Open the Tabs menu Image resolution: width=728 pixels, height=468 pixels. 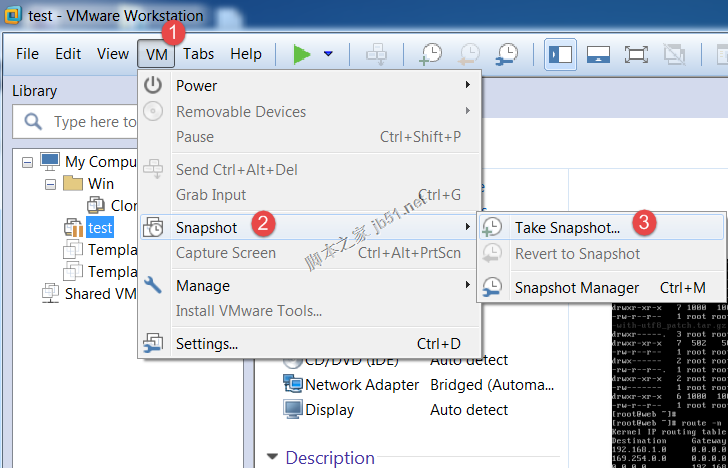tap(198, 54)
